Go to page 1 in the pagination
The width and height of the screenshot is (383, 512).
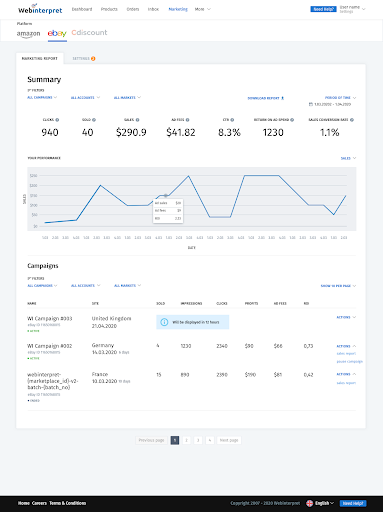[175, 440]
